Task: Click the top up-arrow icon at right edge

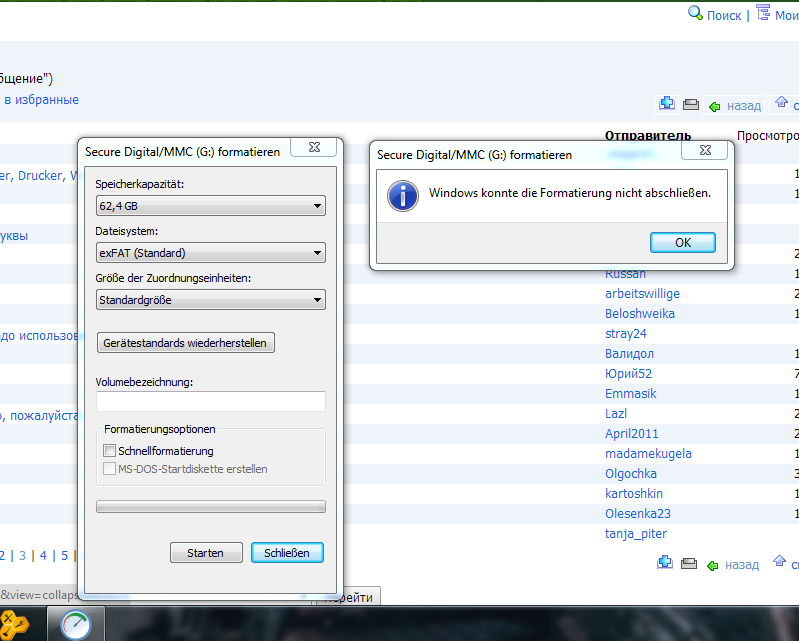Action: click(781, 102)
